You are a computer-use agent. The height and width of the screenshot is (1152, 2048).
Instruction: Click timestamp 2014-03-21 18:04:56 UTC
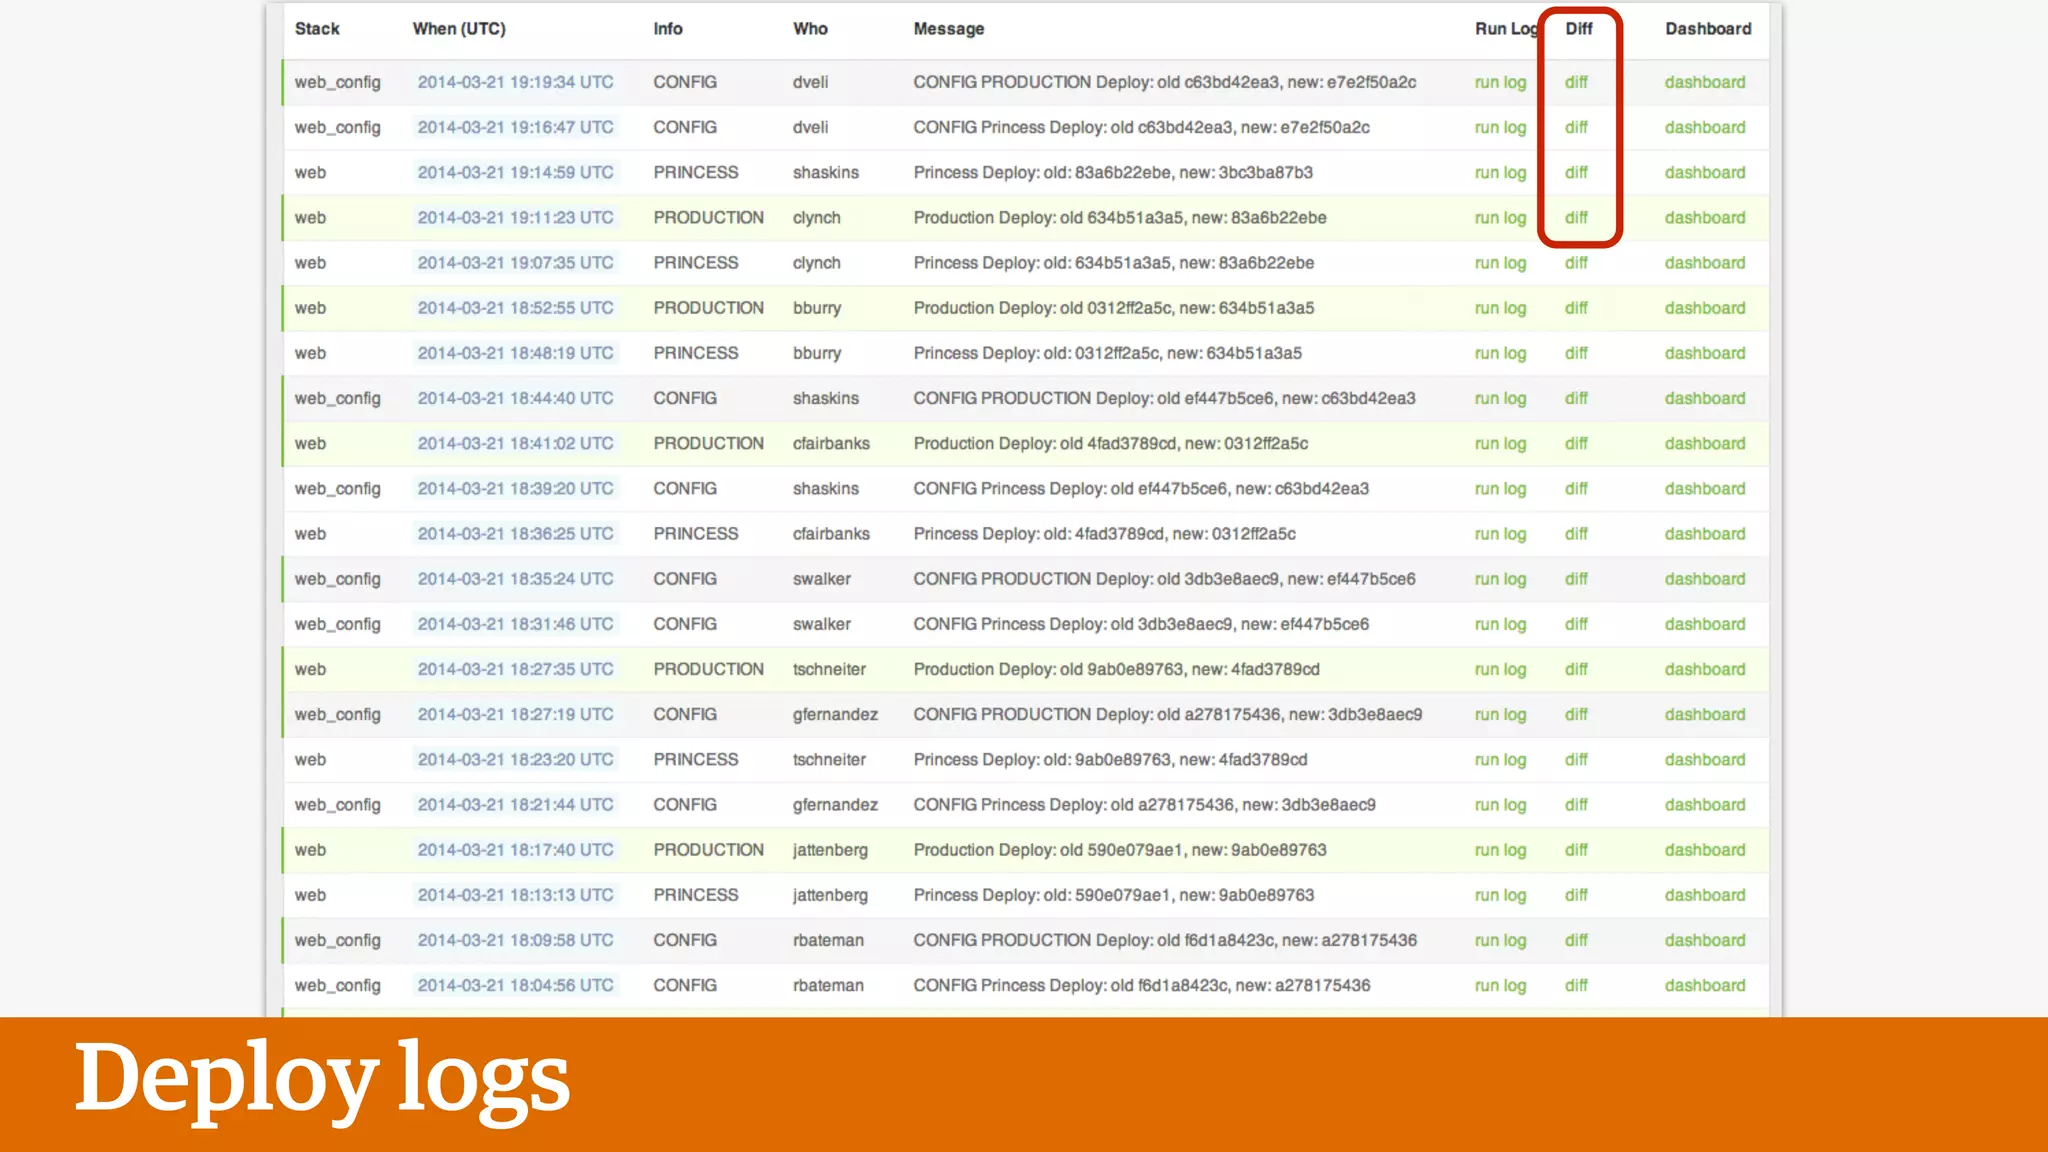tap(515, 985)
